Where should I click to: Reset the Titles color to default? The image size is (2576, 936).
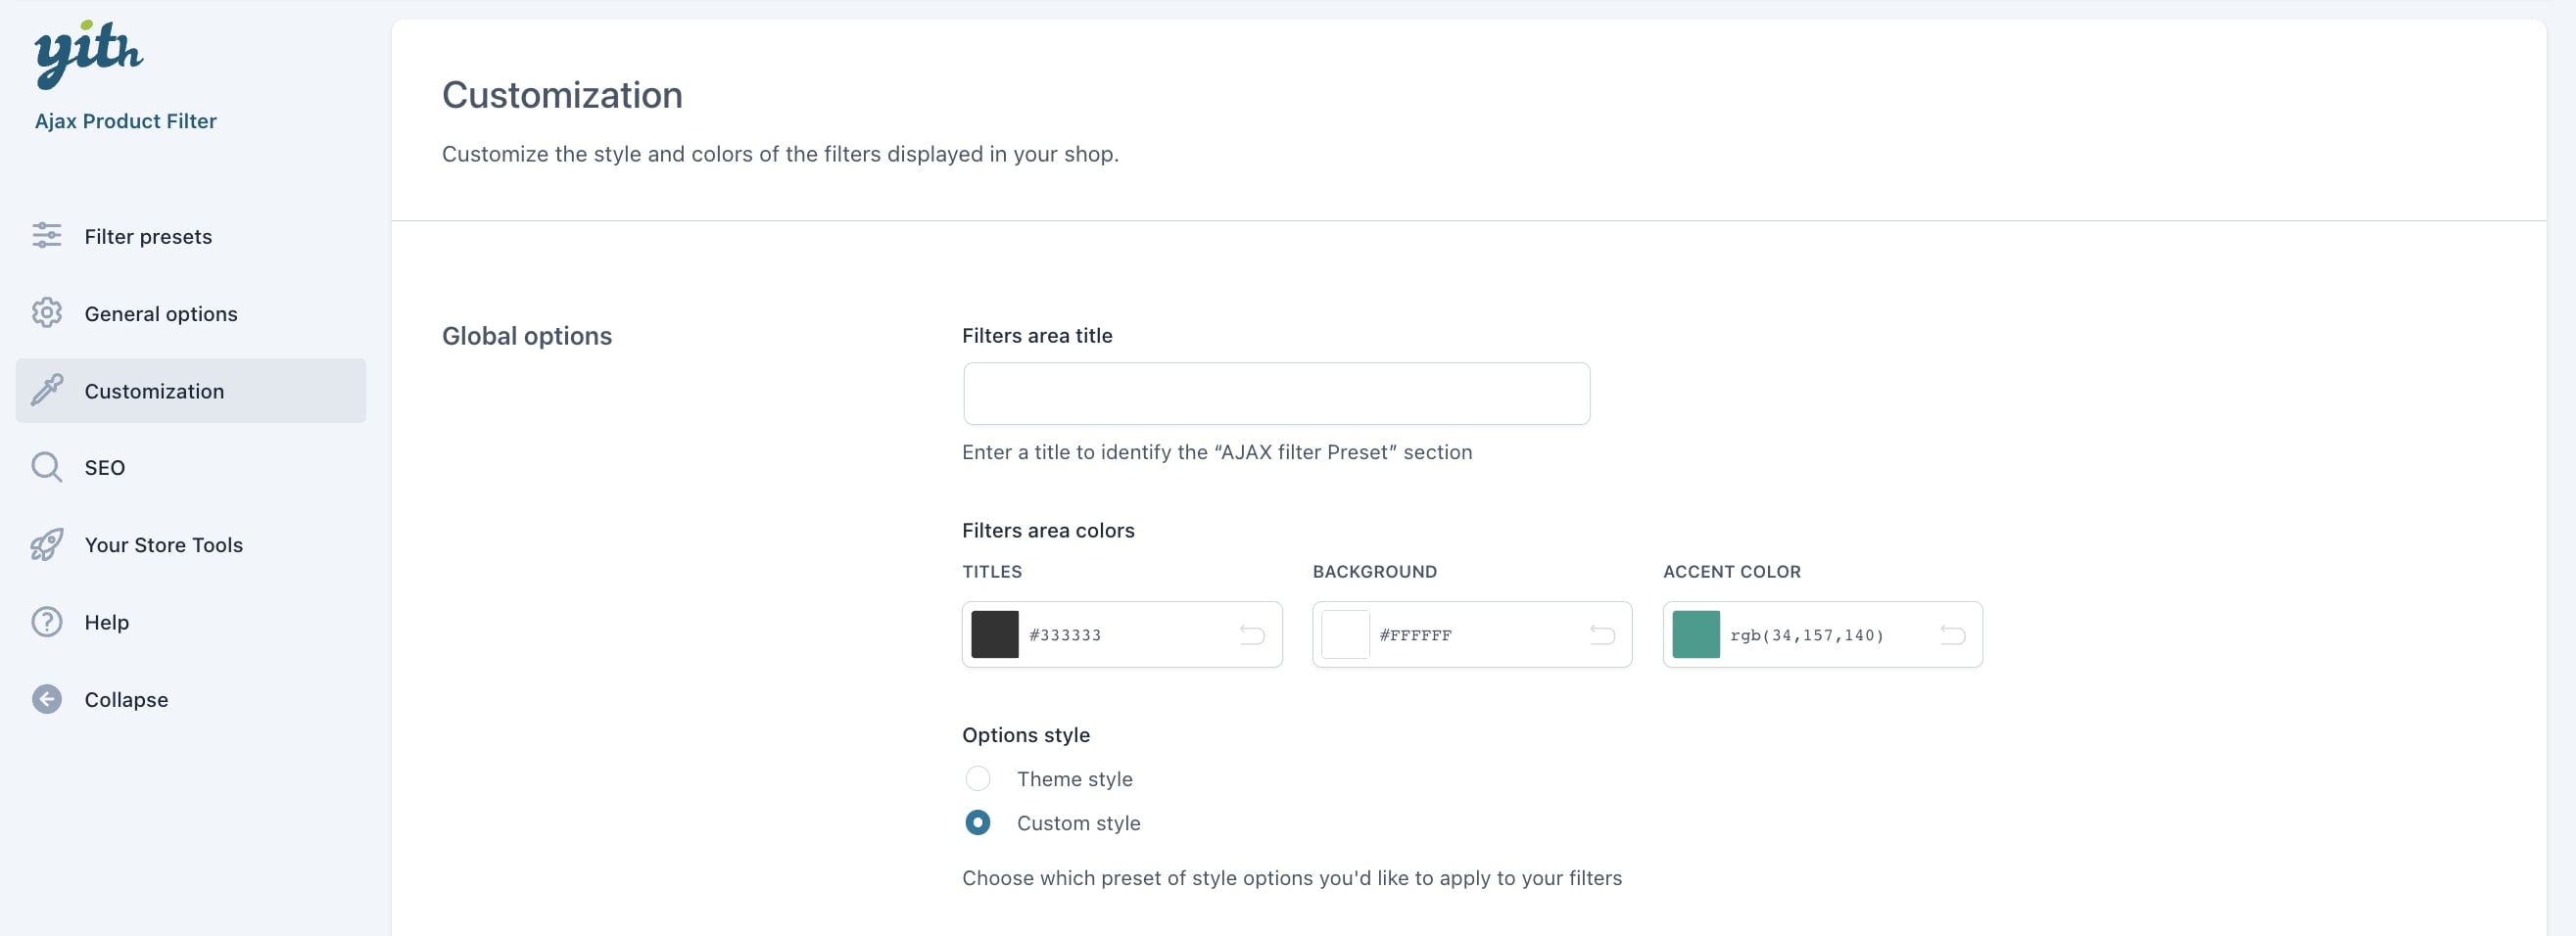[x=1251, y=634]
